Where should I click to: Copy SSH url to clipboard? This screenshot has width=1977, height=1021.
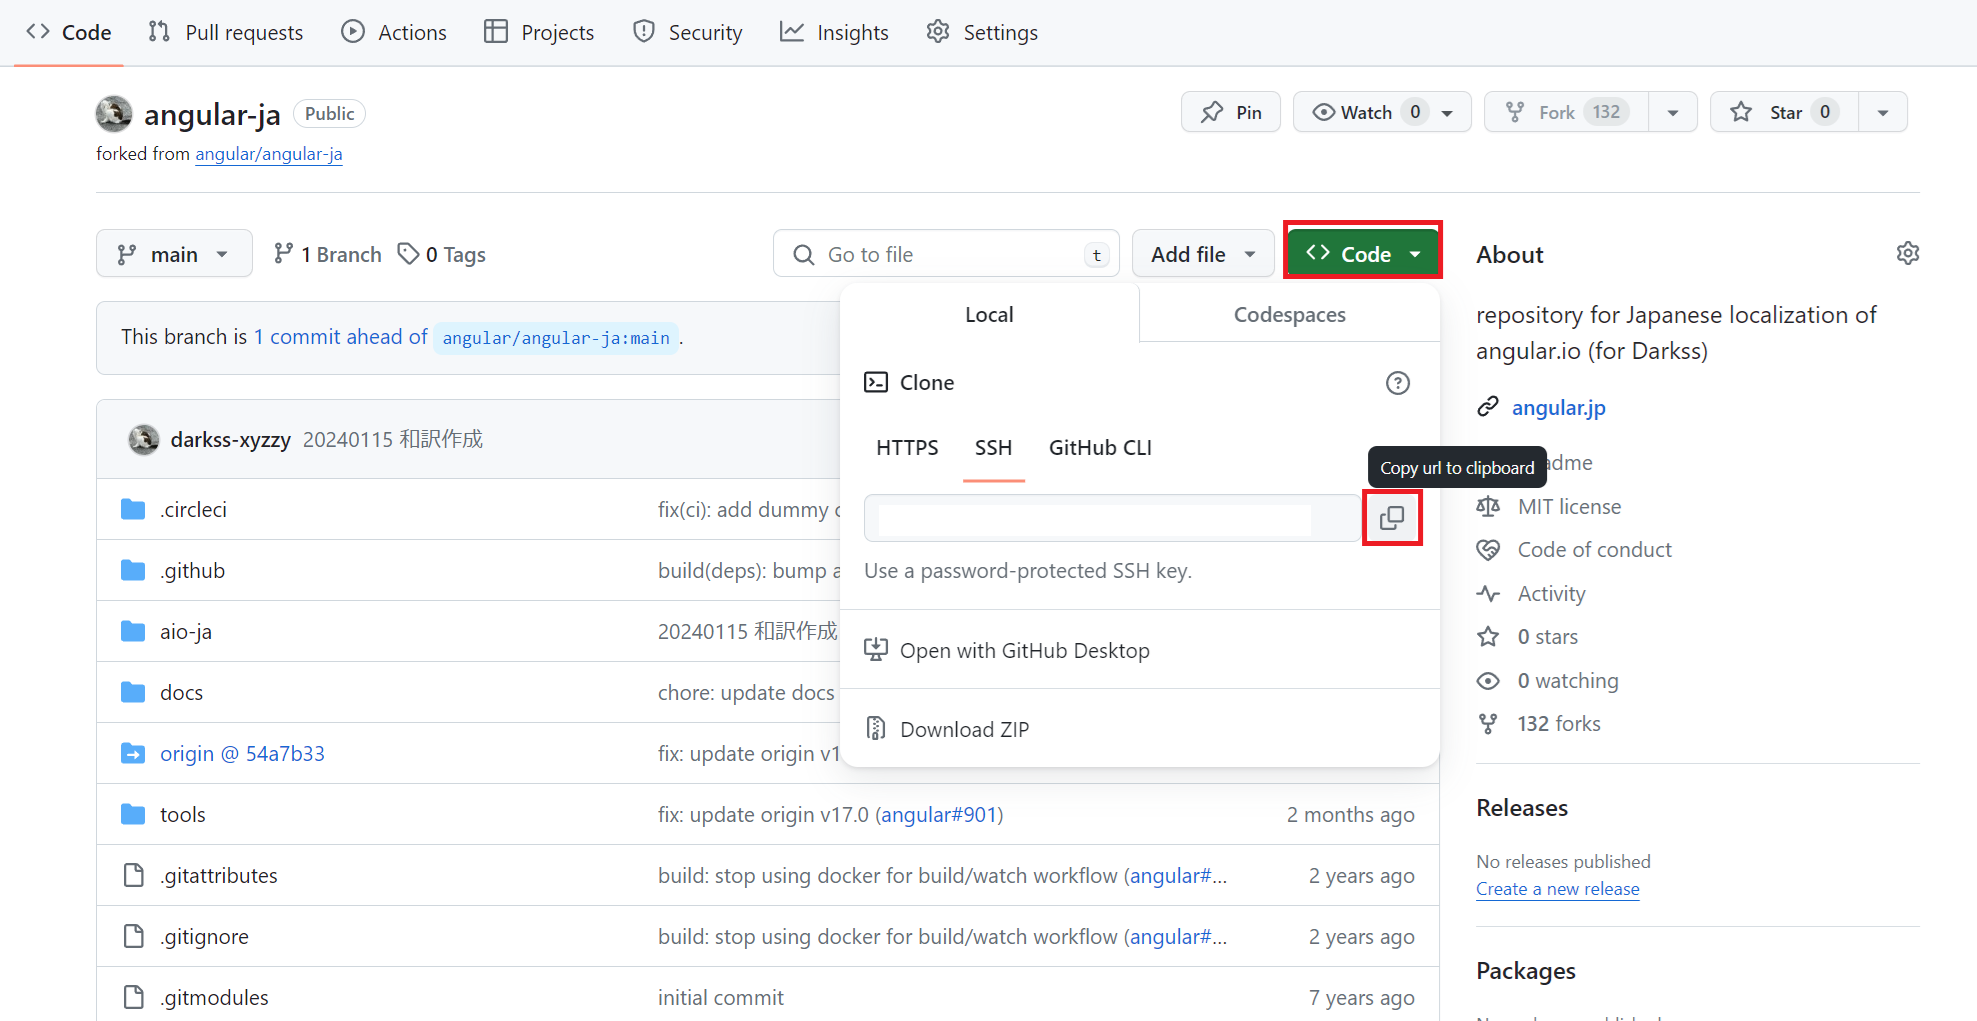(1392, 517)
